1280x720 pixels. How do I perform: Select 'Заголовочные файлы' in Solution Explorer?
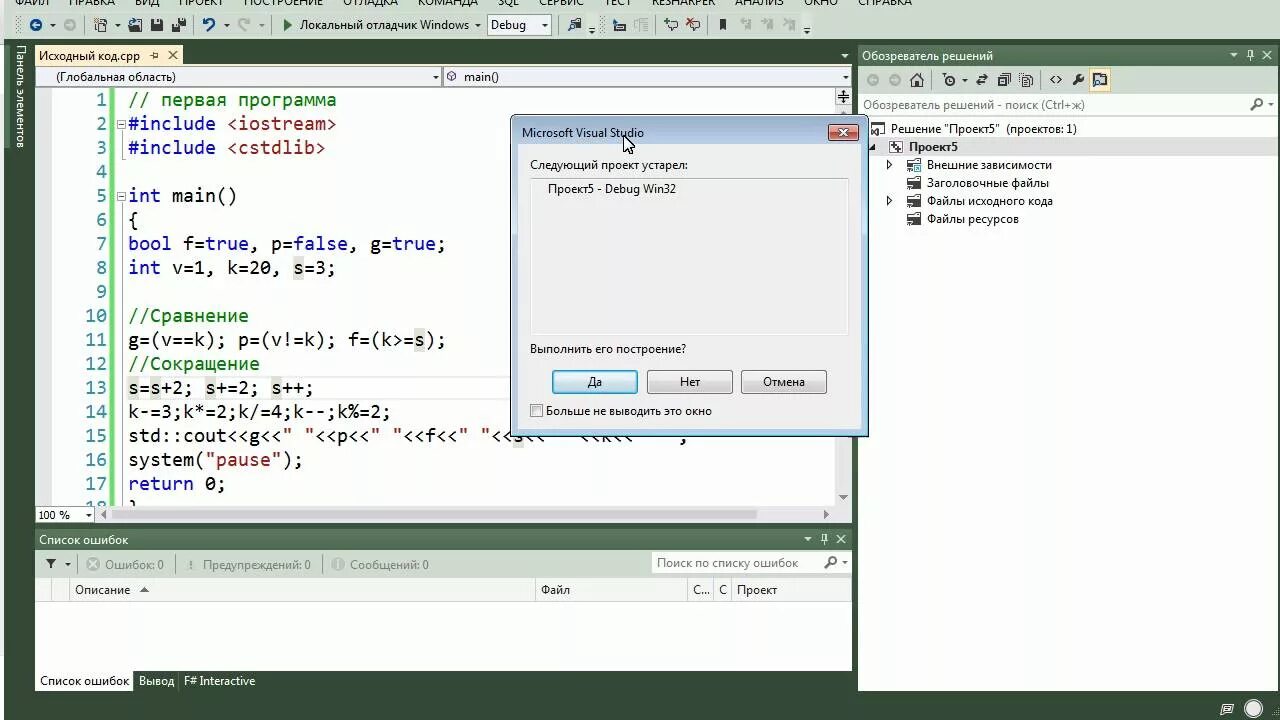(x=987, y=183)
